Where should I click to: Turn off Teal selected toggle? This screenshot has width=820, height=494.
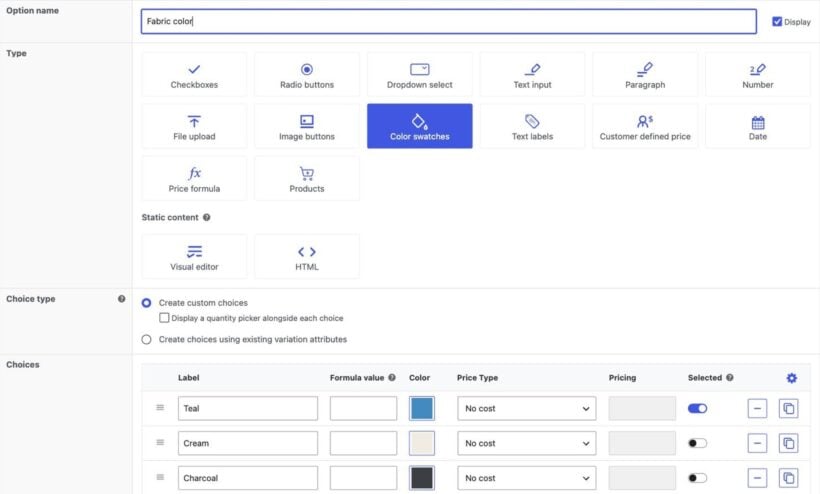(698, 408)
